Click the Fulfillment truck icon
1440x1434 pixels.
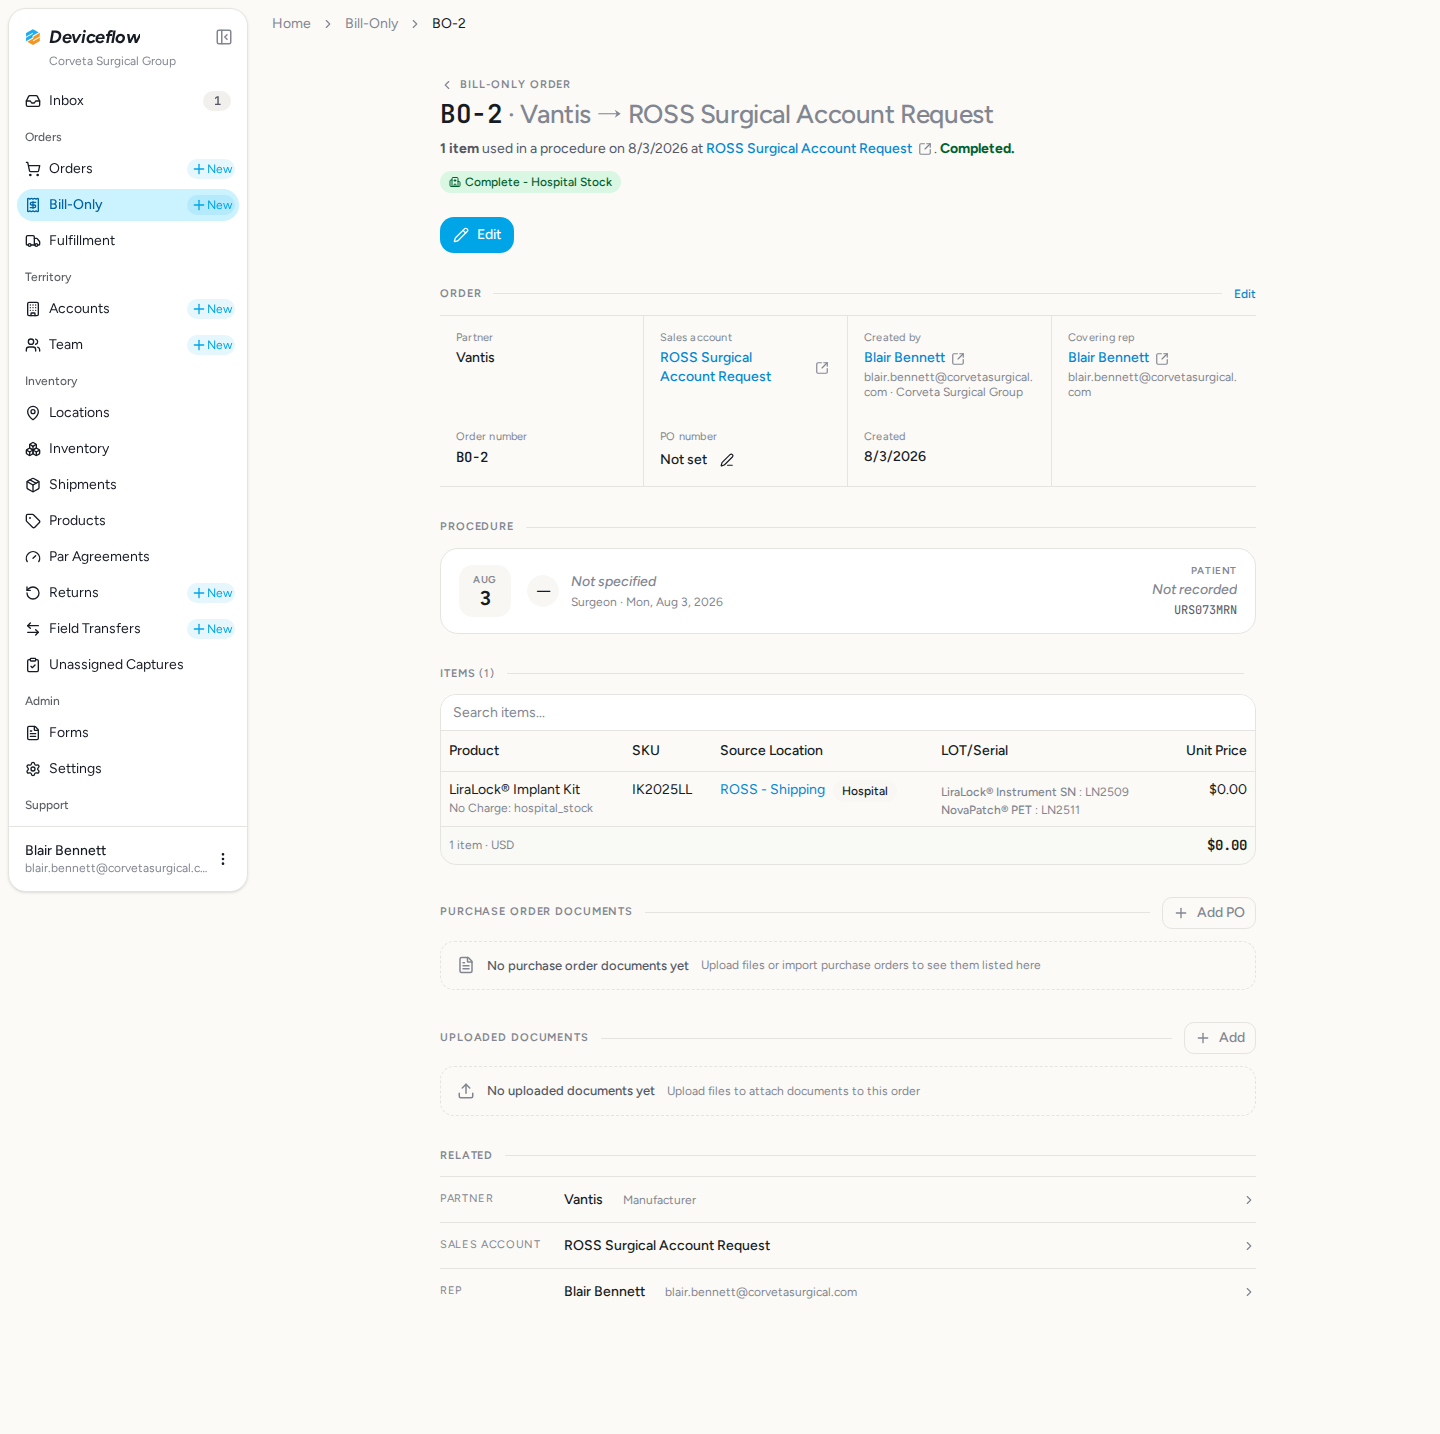pos(33,241)
